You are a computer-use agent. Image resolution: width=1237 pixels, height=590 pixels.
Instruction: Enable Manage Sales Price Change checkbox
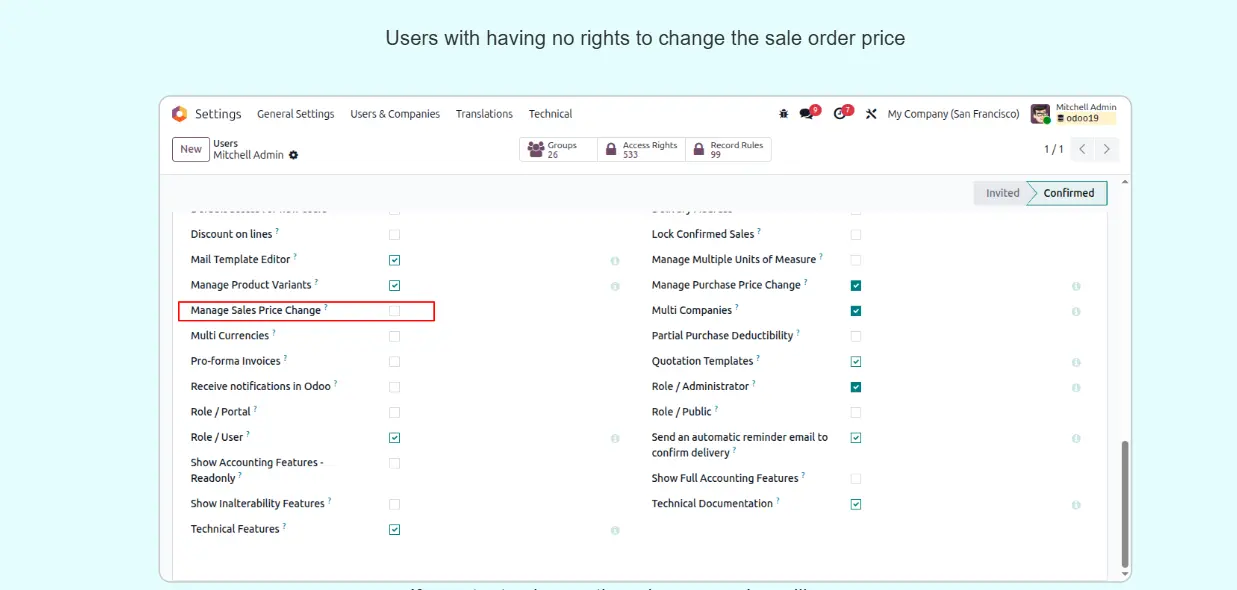point(394,311)
